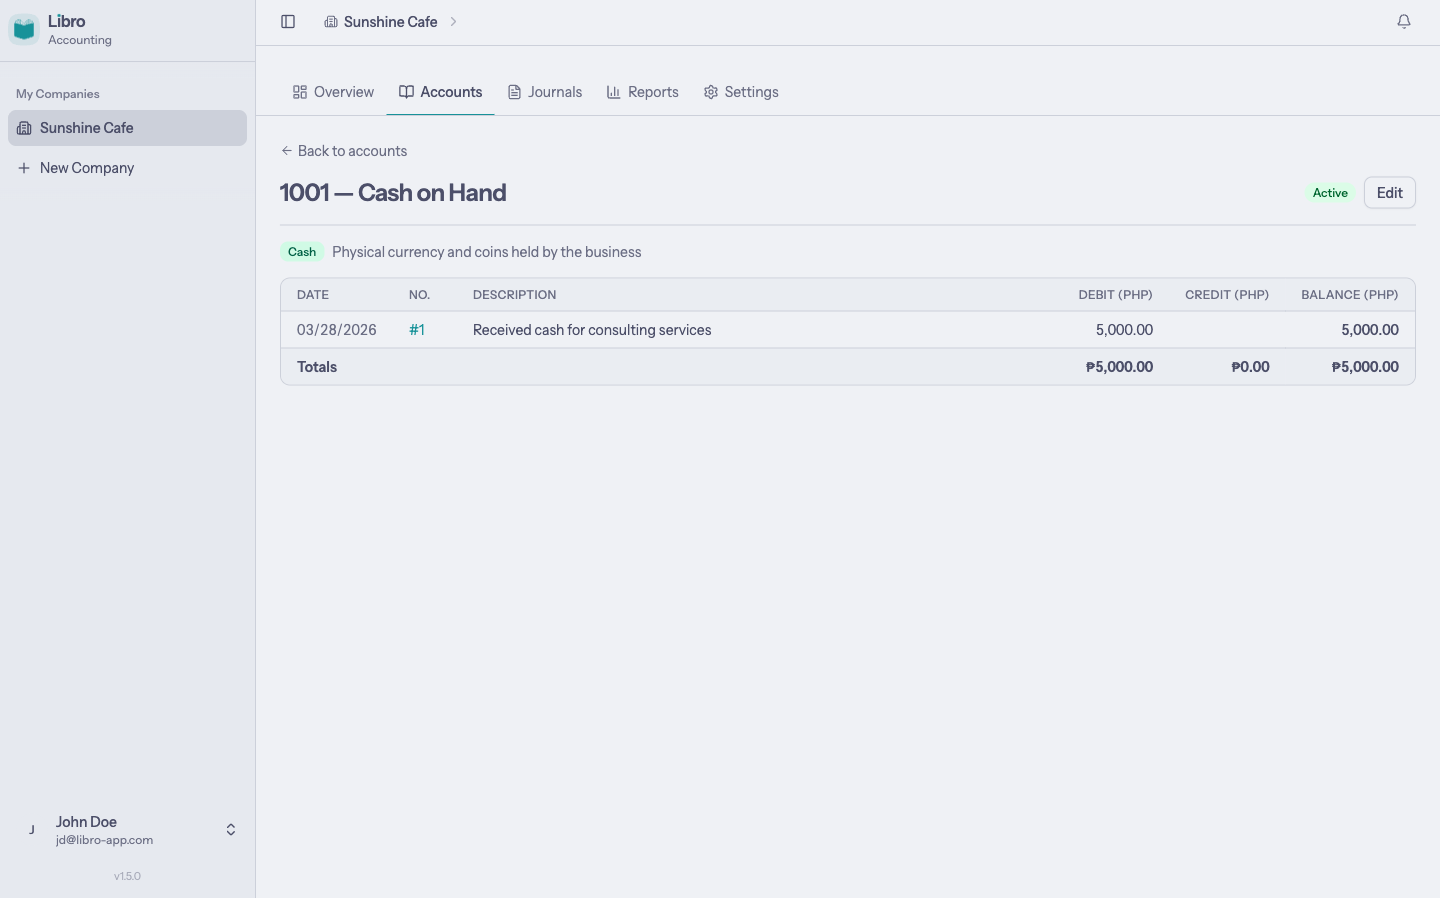This screenshot has width=1440, height=898.
Task: Open the user account switcher chevron
Action: tap(230, 829)
